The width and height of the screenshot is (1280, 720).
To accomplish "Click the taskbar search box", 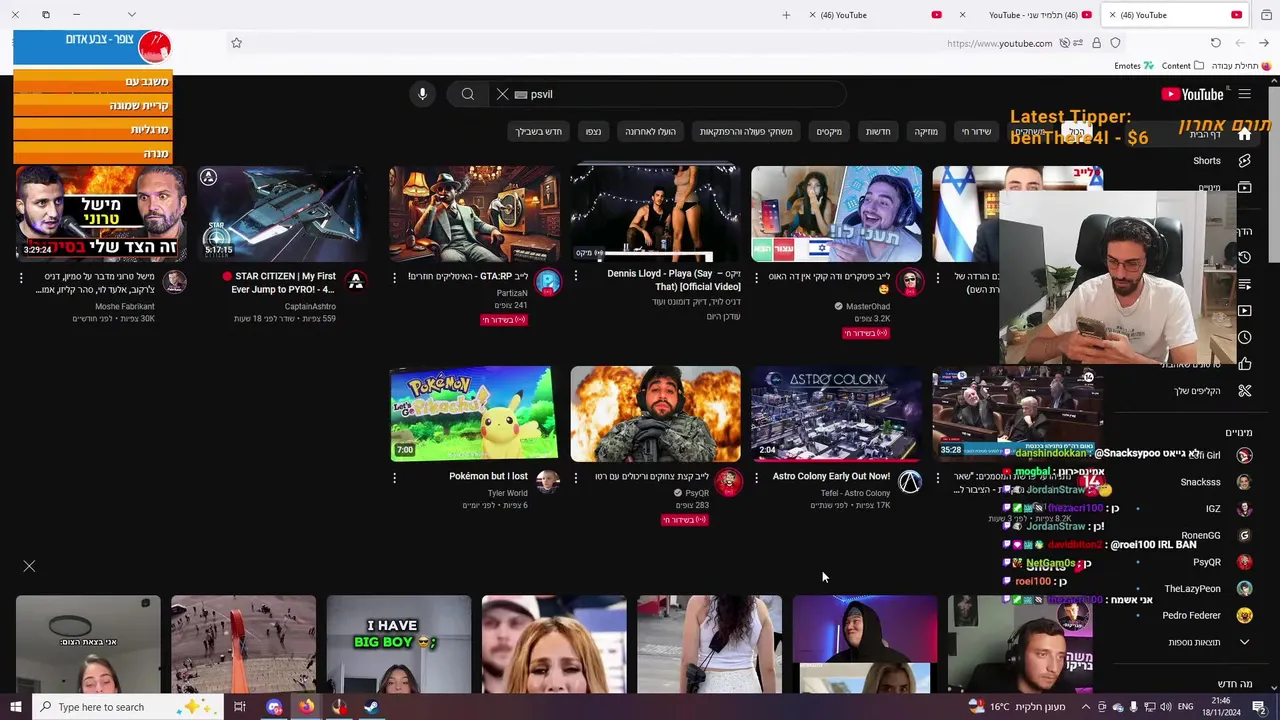I will tap(130, 707).
